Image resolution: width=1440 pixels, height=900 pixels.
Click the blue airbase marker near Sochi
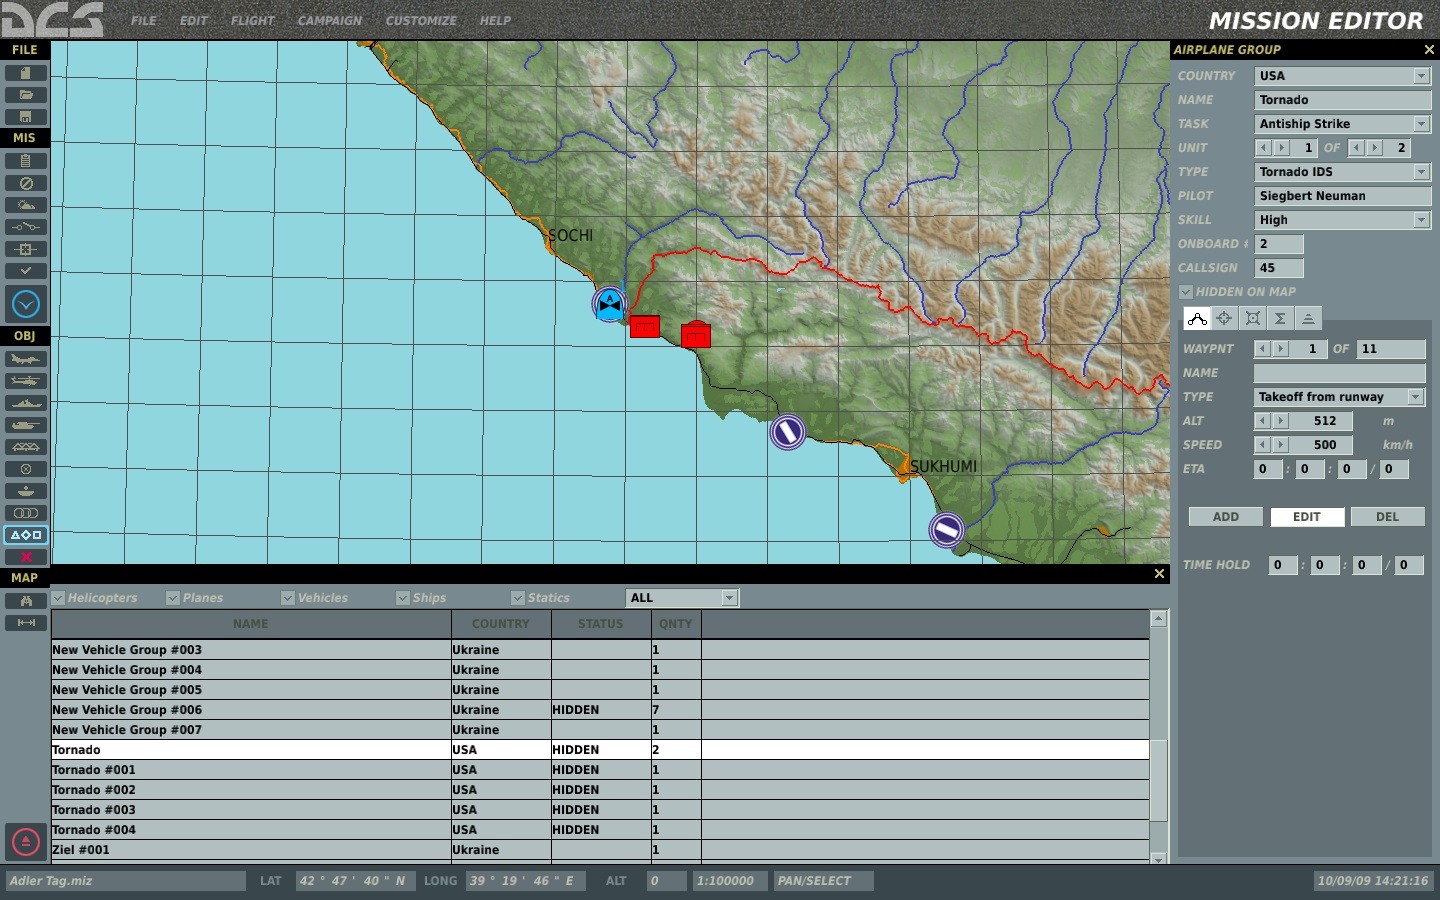coord(609,304)
